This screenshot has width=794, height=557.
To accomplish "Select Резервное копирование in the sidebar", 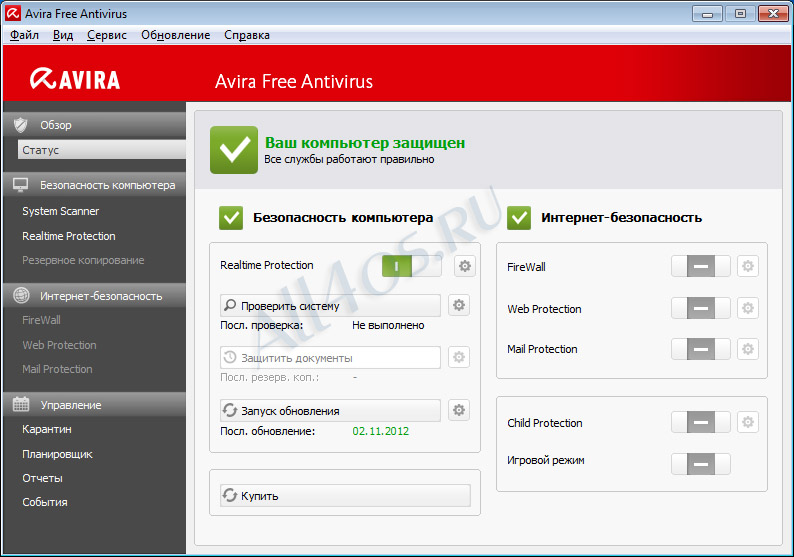I will pos(83,260).
